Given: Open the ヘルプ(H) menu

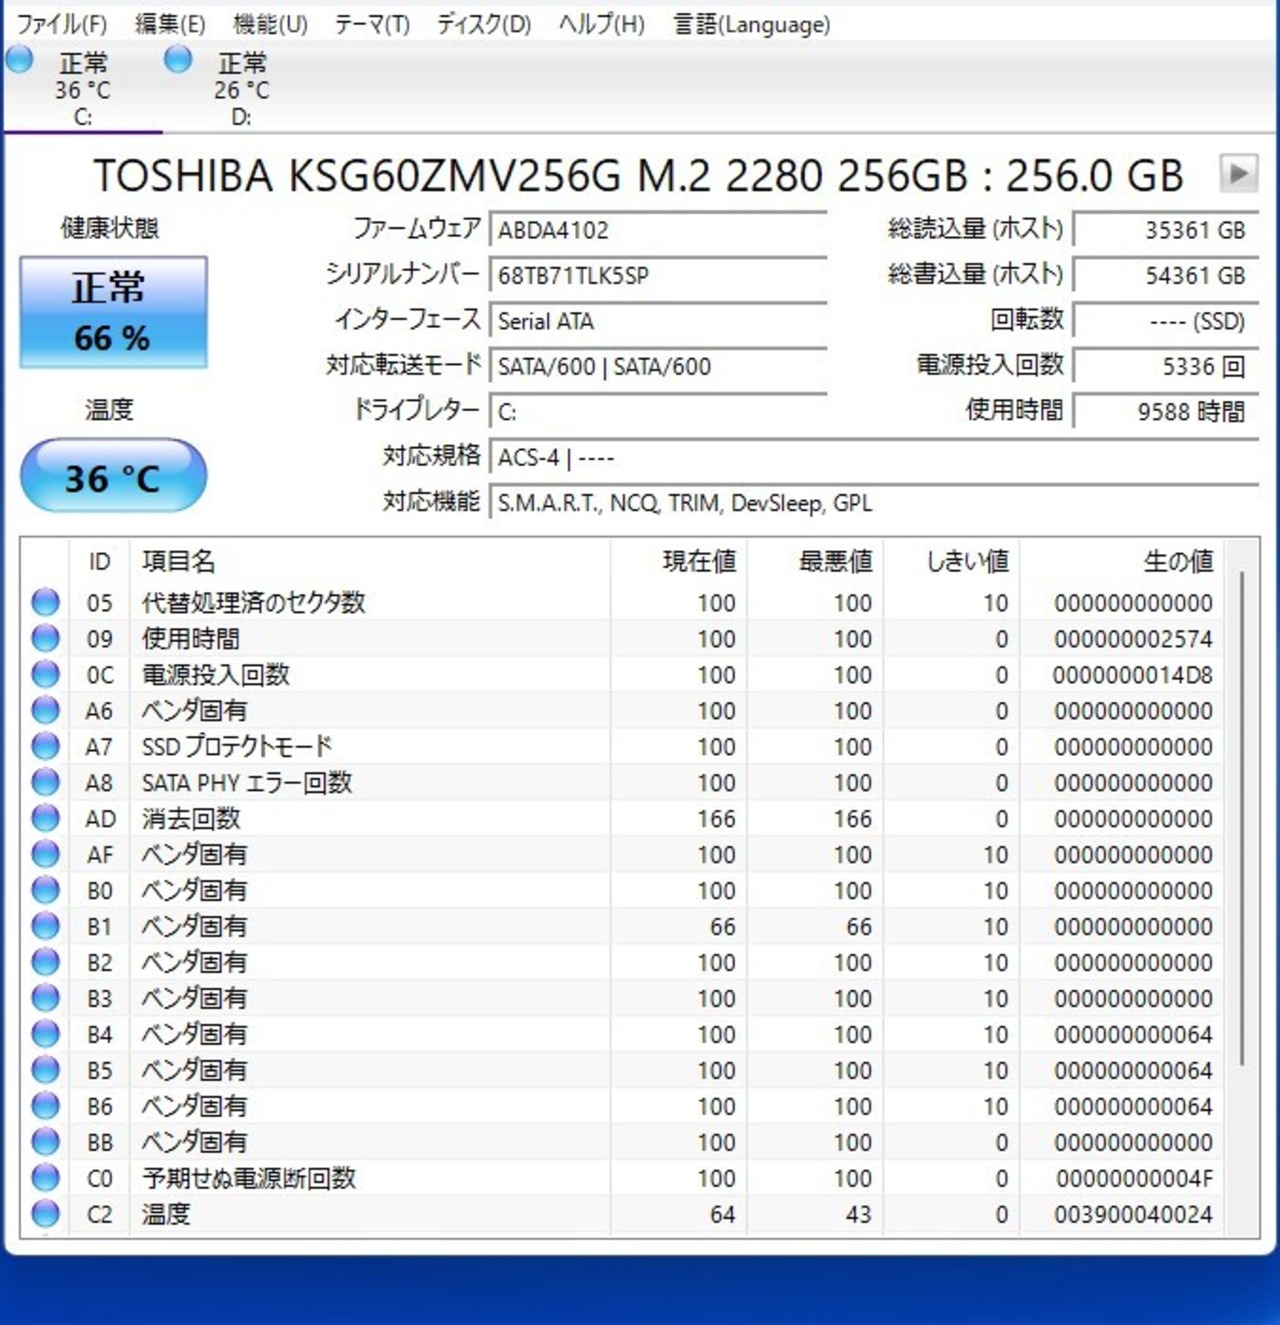Looking at the screenshot, I should click(601, 23).
